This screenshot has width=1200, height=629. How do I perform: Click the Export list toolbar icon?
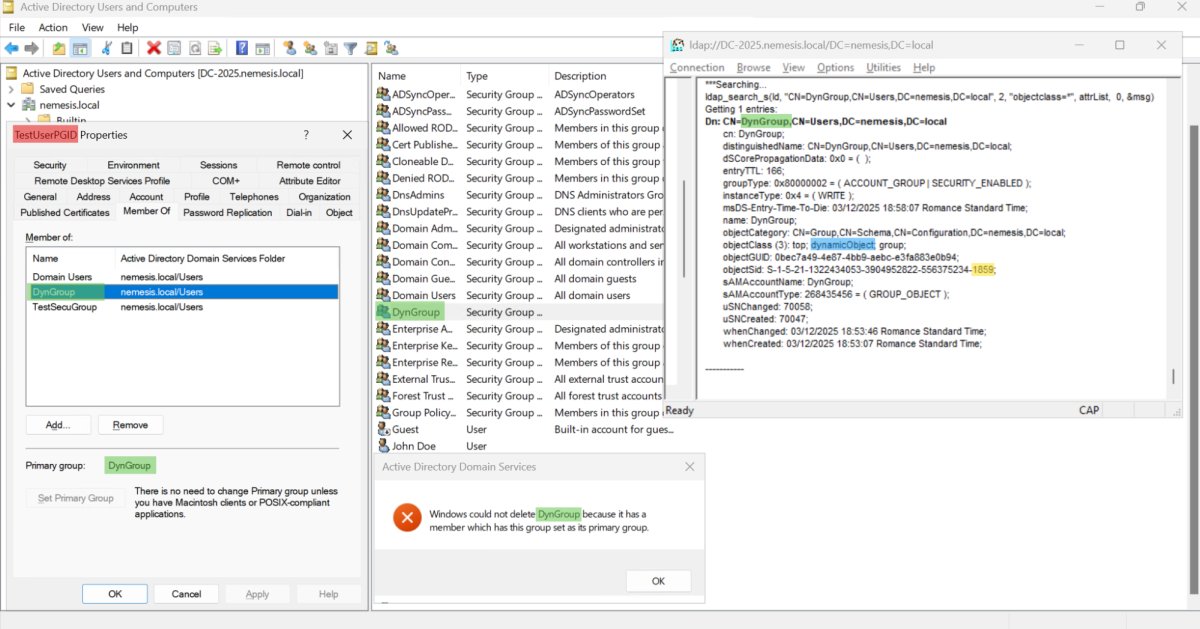[215, 48]
